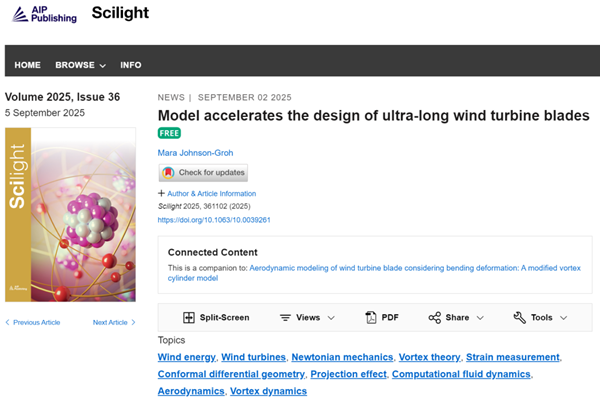The width and height of the screenshot is (600, 400).
Task: Click the Next Article arrow
Action: point(133,322)
